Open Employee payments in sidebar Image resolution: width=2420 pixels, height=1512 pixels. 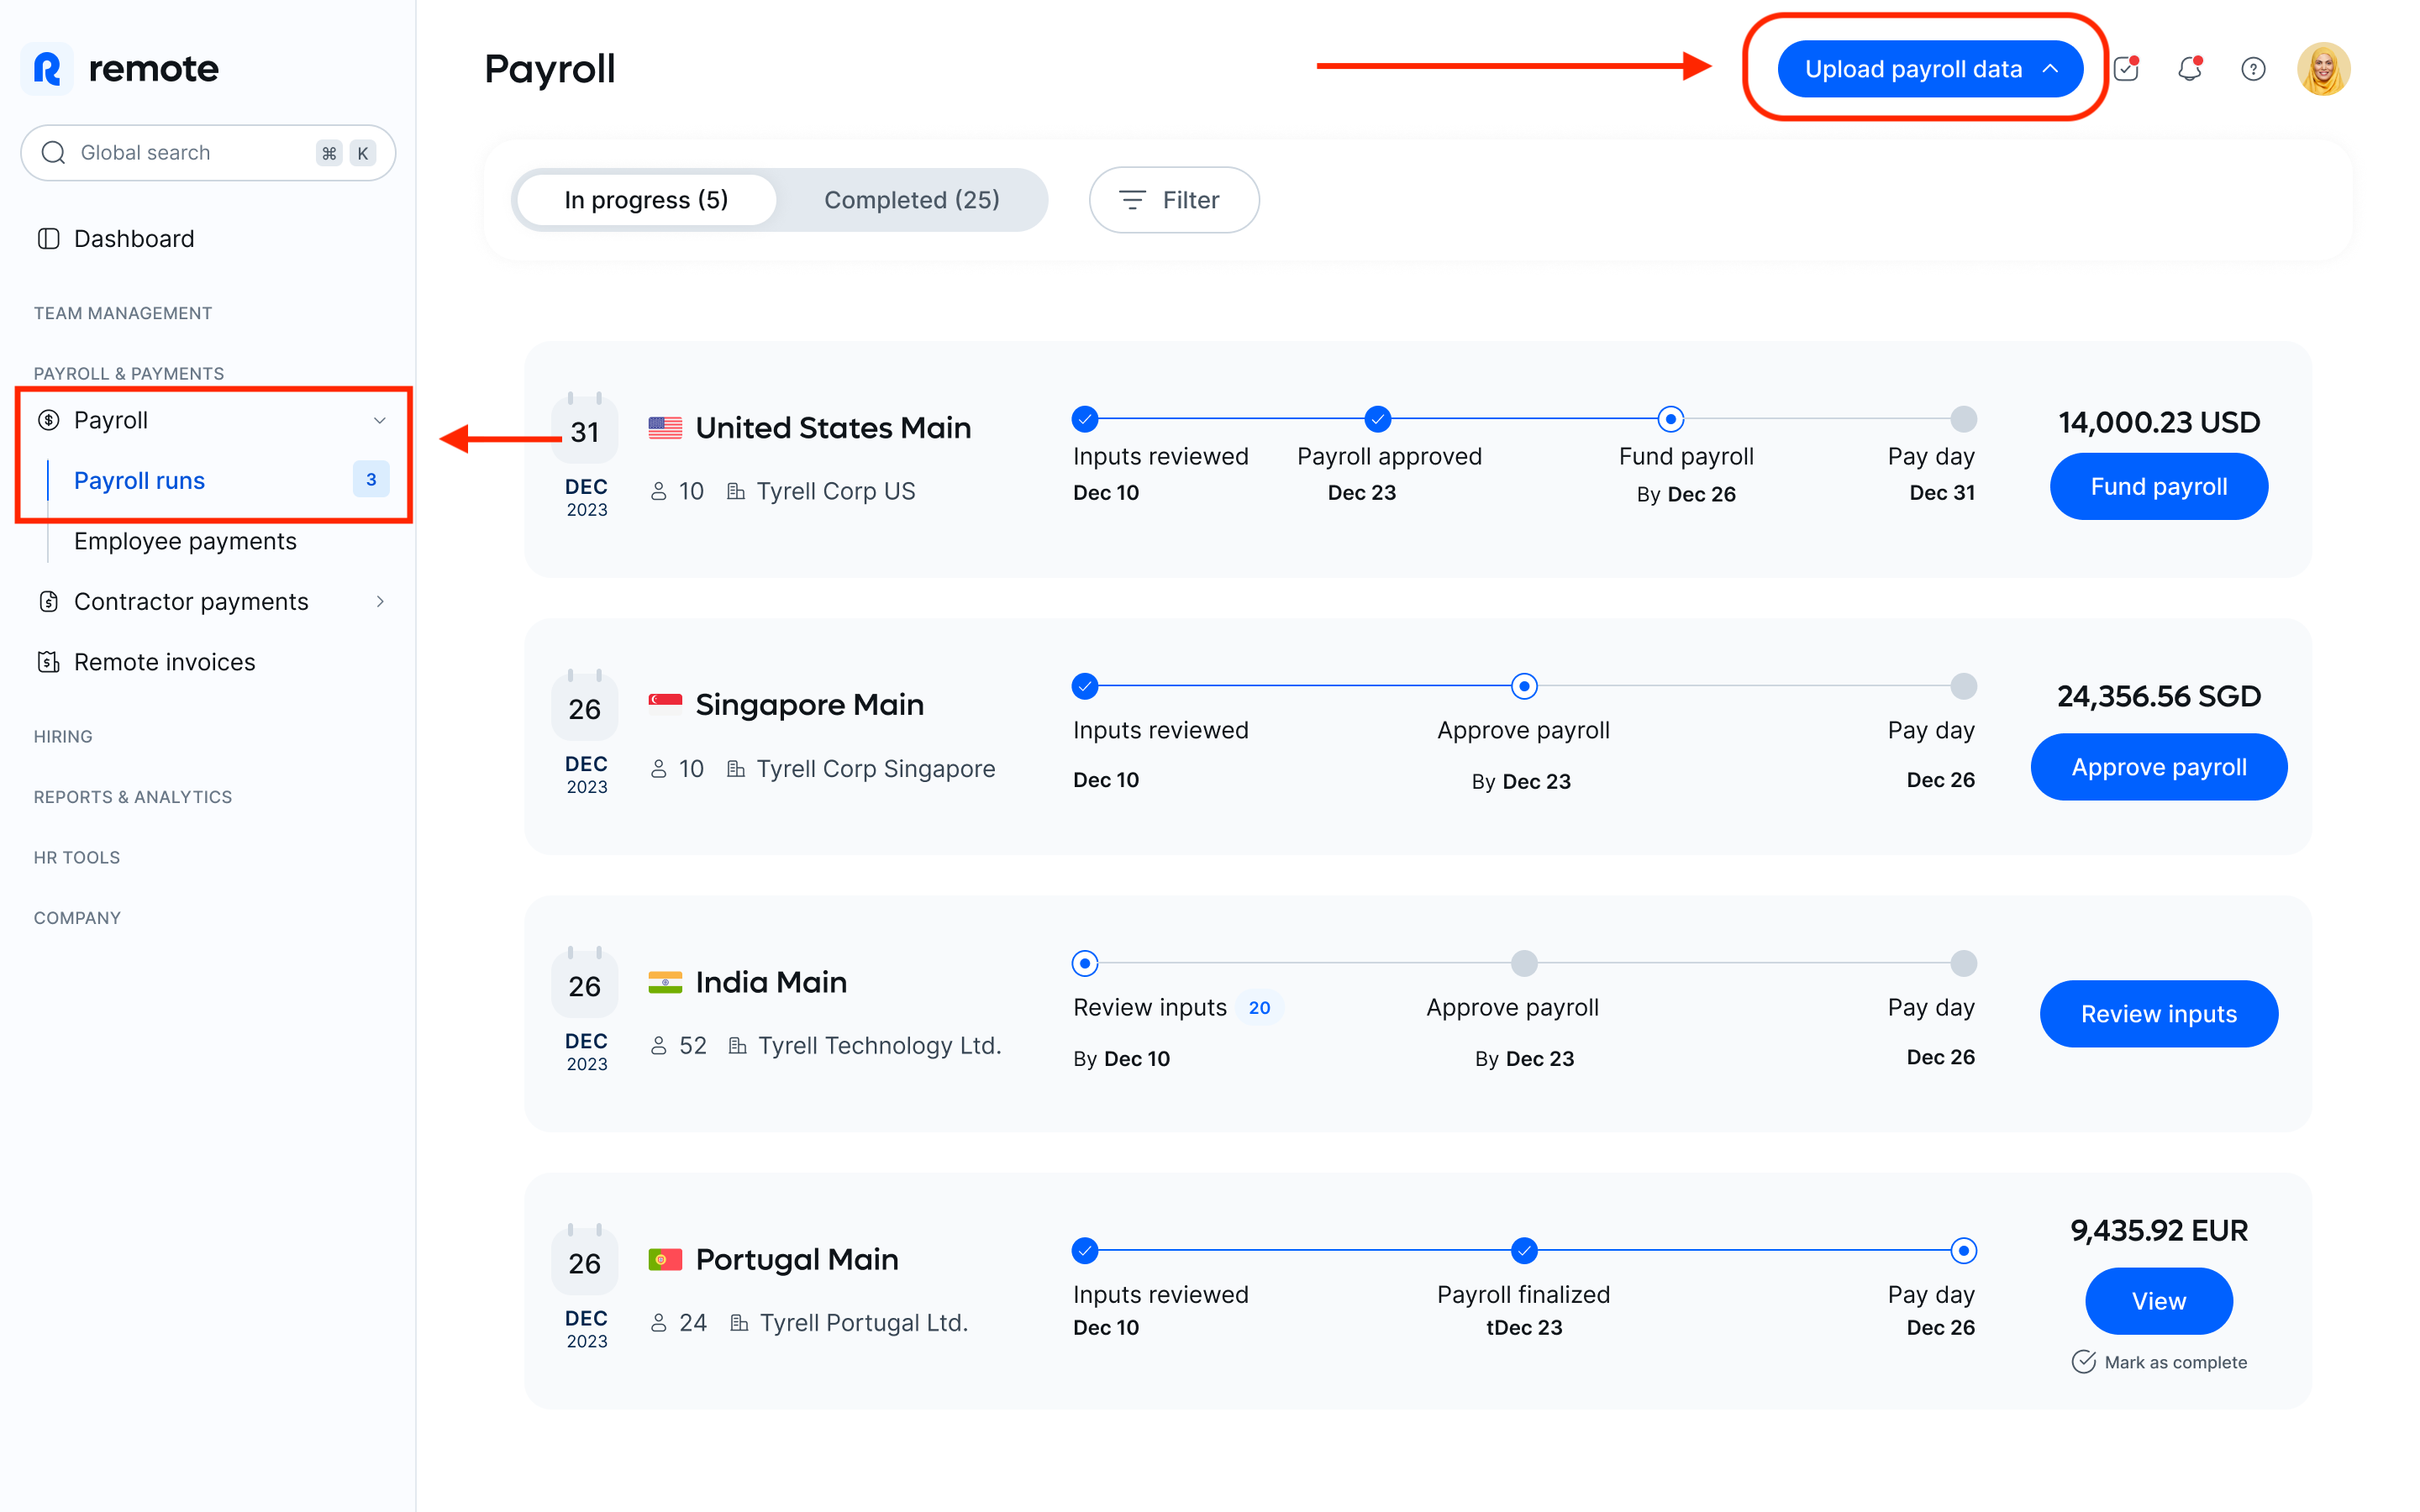click(x=185, y=541)
